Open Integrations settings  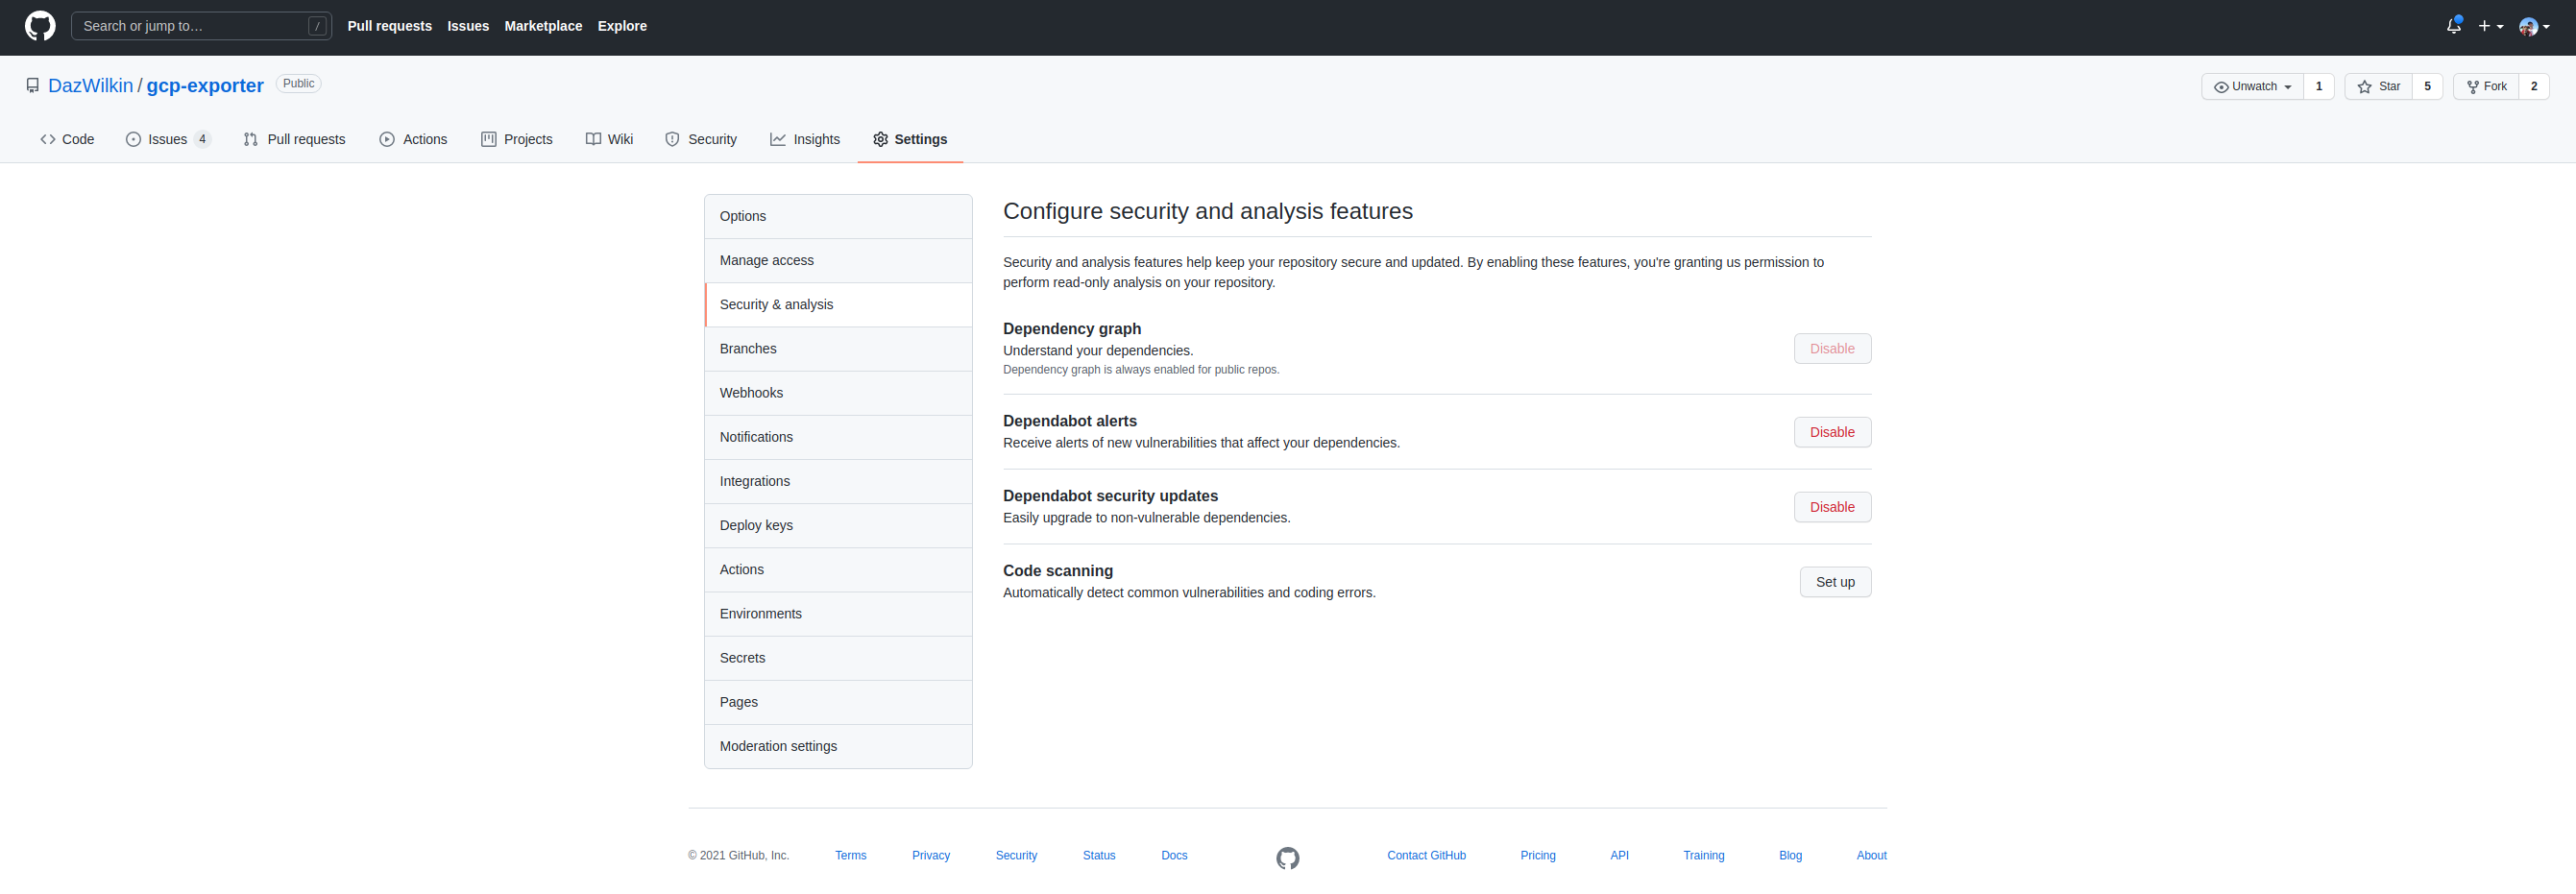(x=838, y=481)
